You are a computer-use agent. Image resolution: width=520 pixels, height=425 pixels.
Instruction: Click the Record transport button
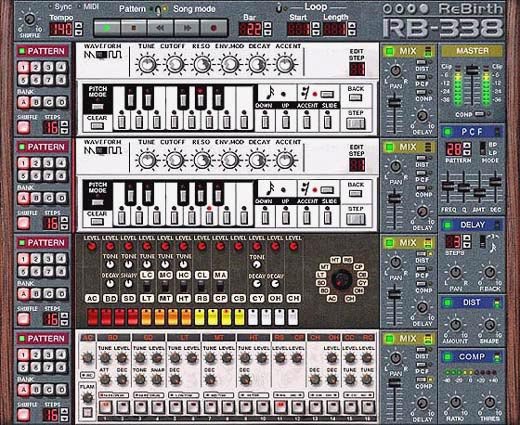coord(214,28)
